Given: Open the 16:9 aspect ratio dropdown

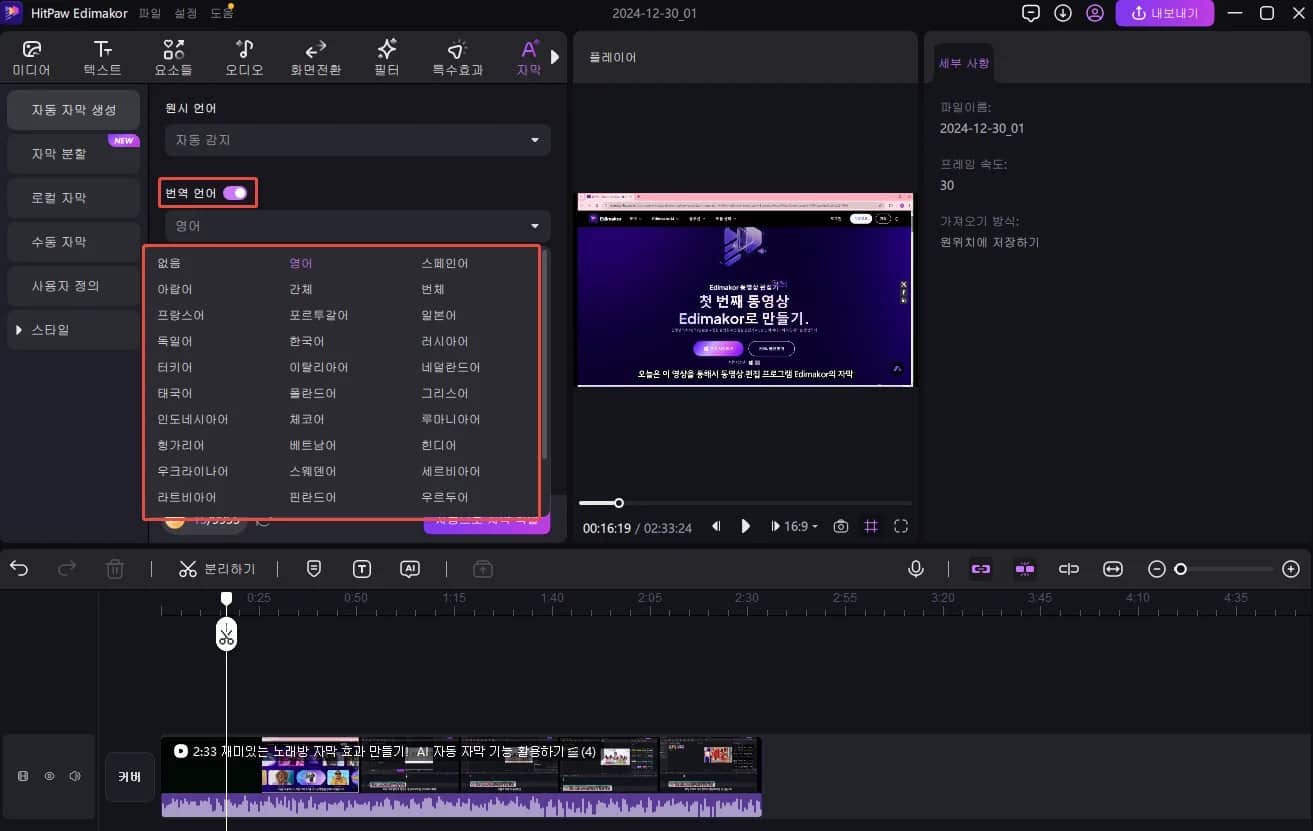Looking at the screenshot, I should (x=794, y=525).
